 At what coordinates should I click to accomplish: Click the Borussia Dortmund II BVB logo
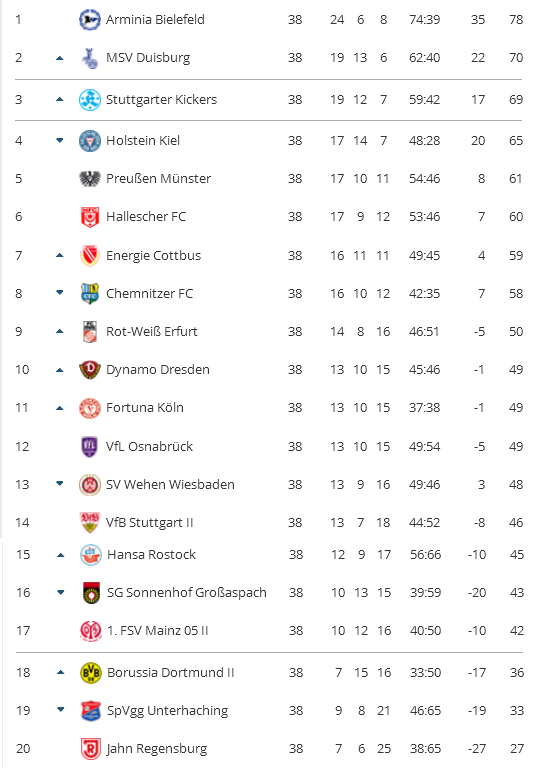91,673
